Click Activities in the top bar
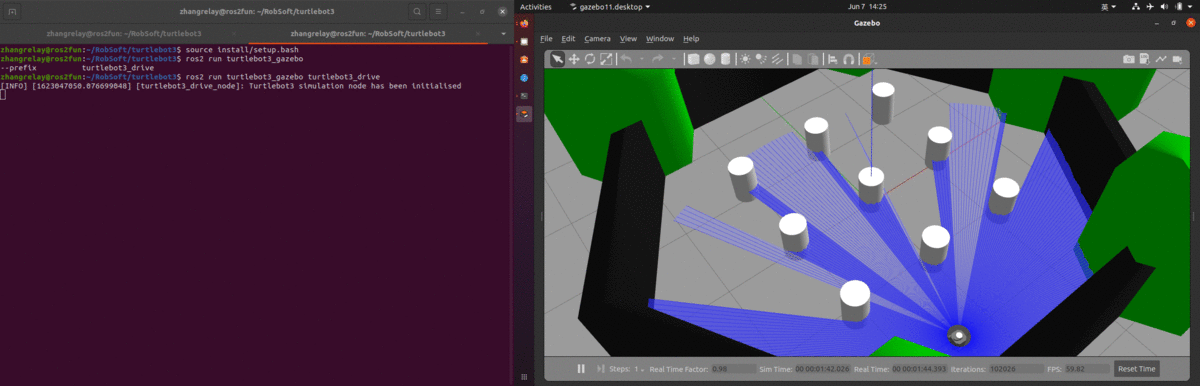This screenshot has height=386, width=1200. pyautogui.click(x=536, y=6)
